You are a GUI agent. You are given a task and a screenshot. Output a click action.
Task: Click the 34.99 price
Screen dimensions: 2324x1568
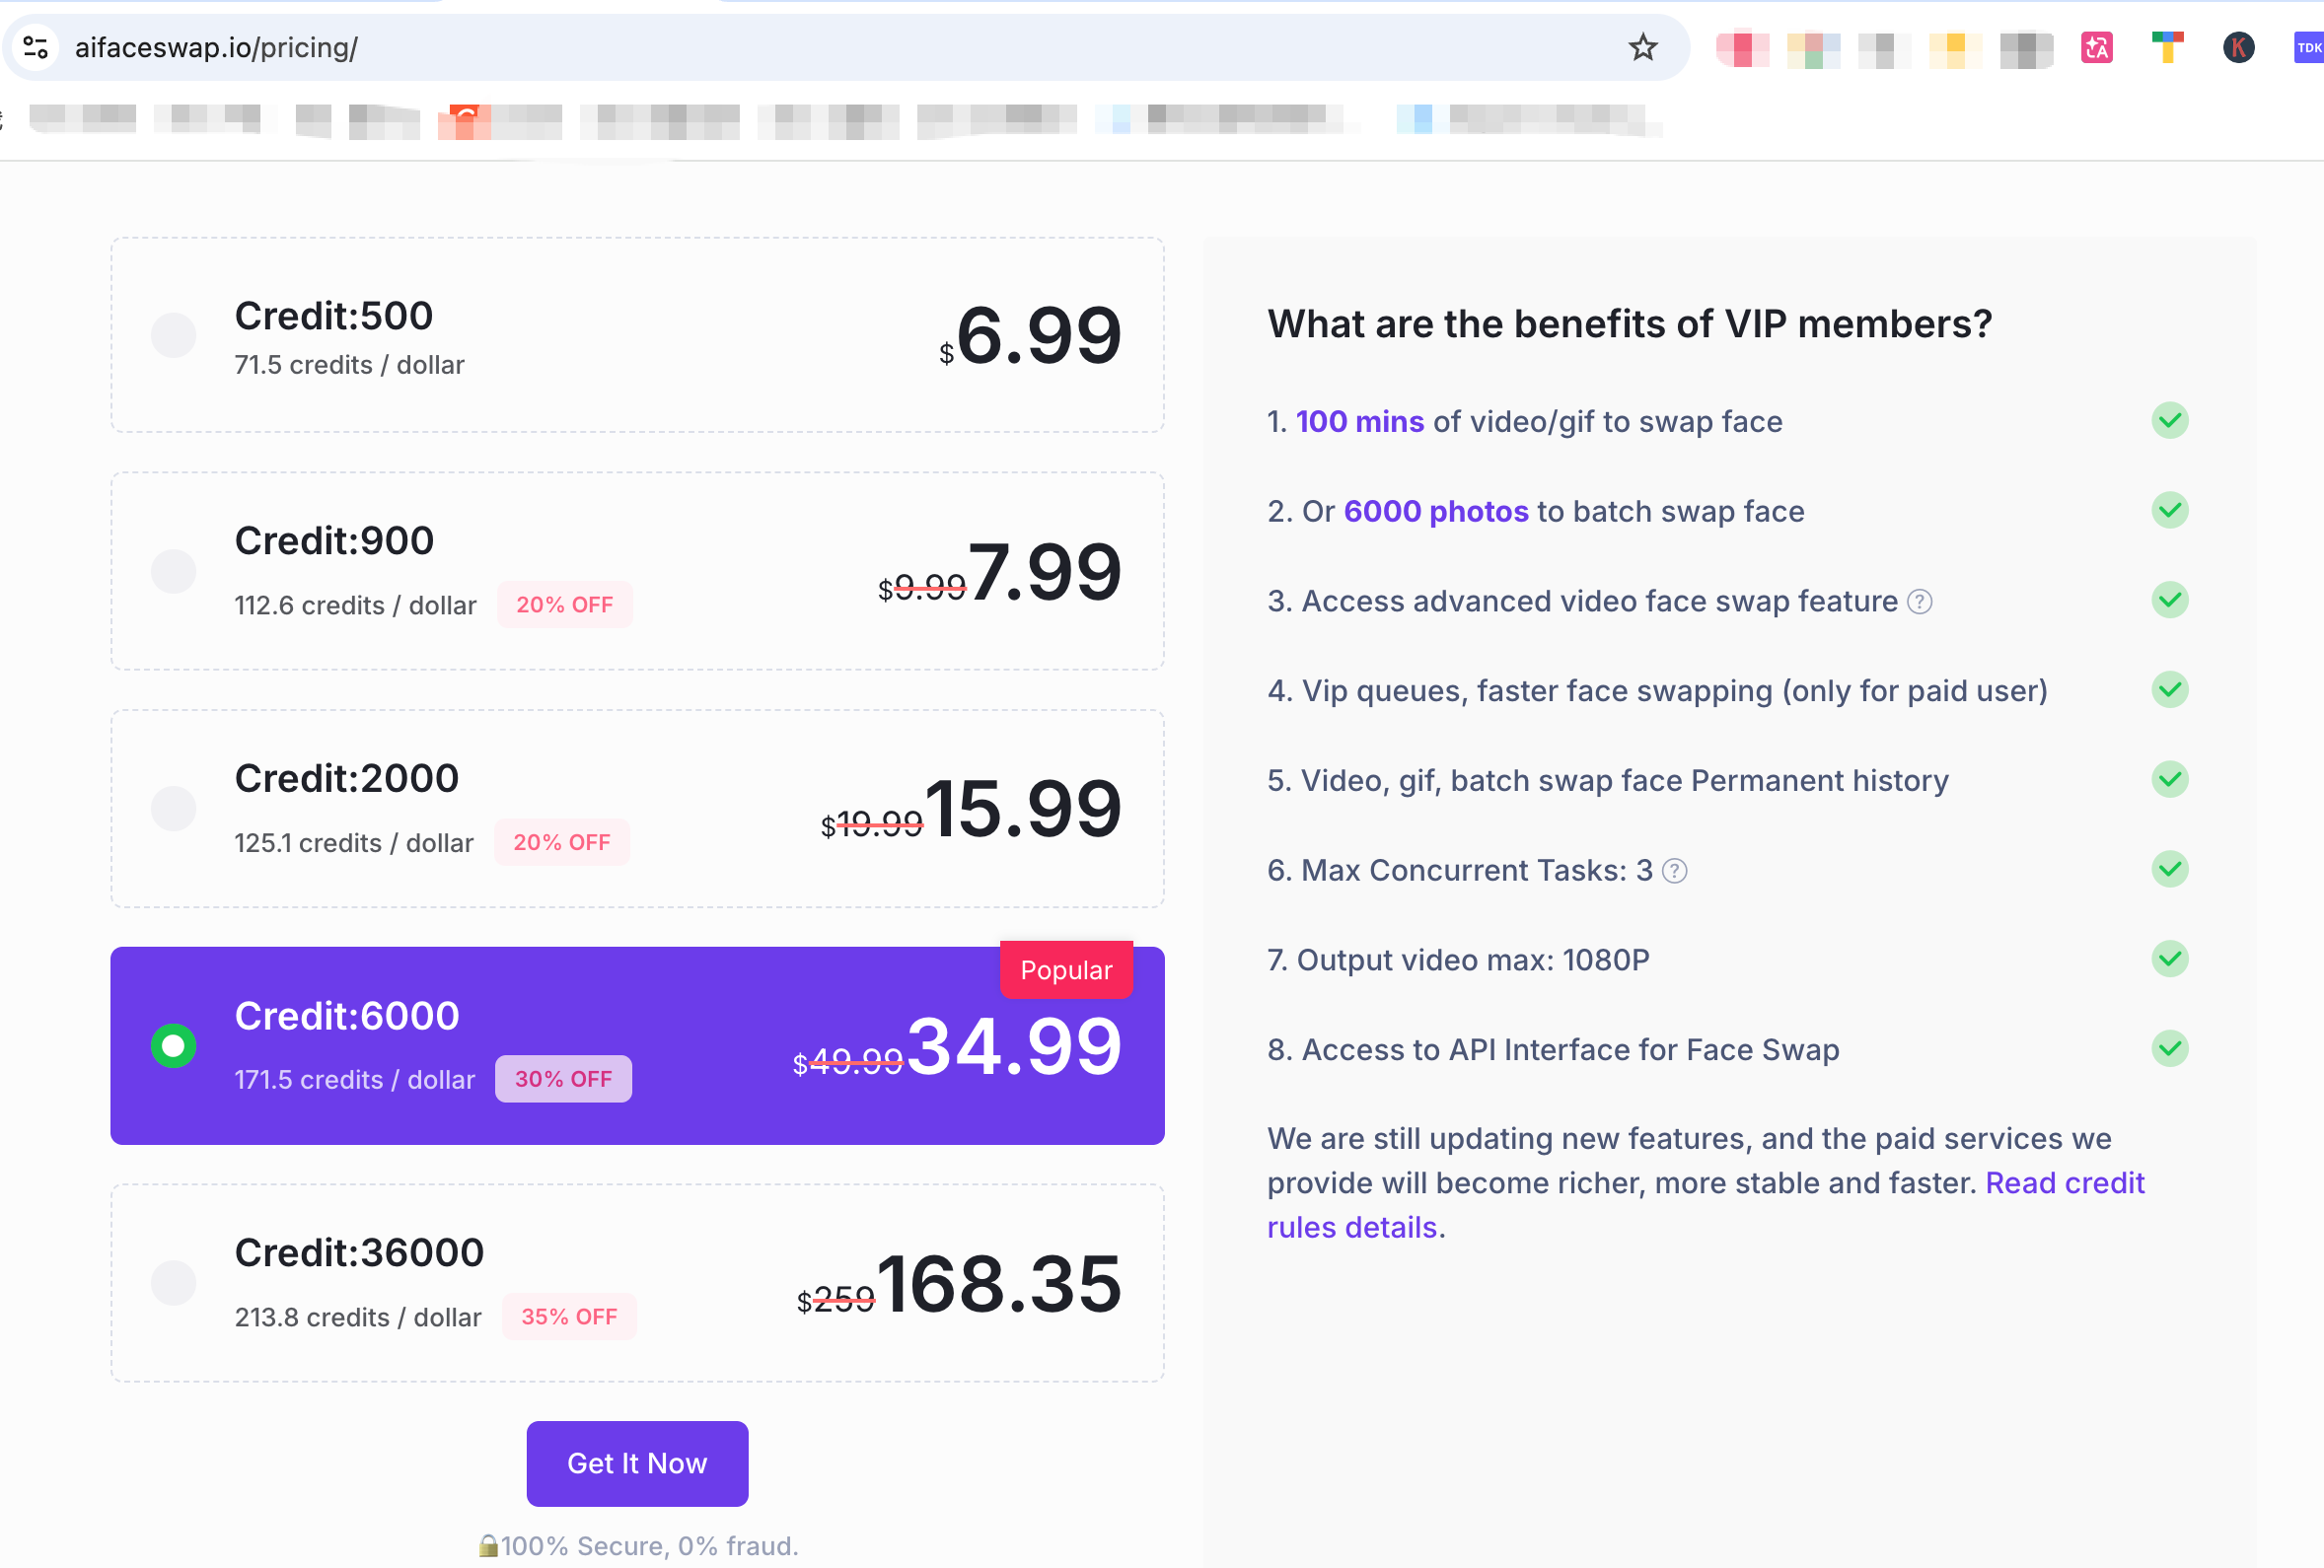point(1014,1046)
